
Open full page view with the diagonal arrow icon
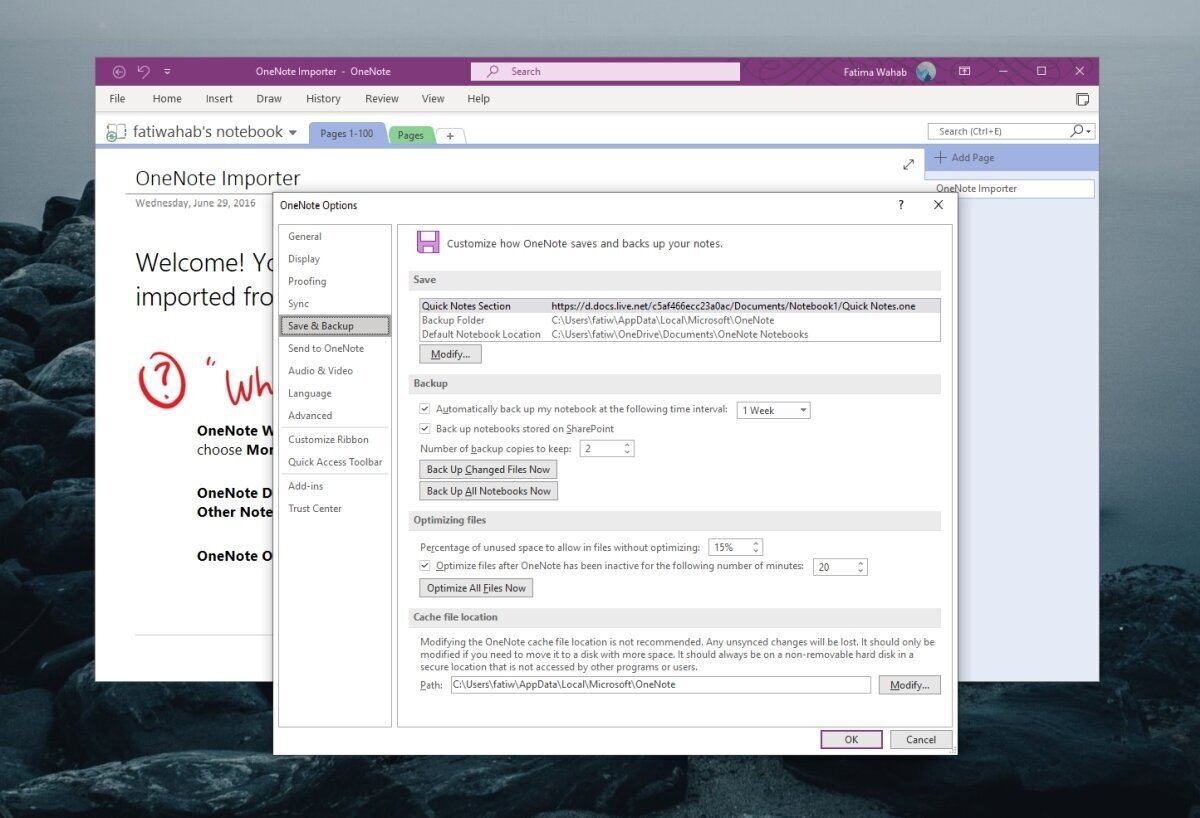[908, 164]
